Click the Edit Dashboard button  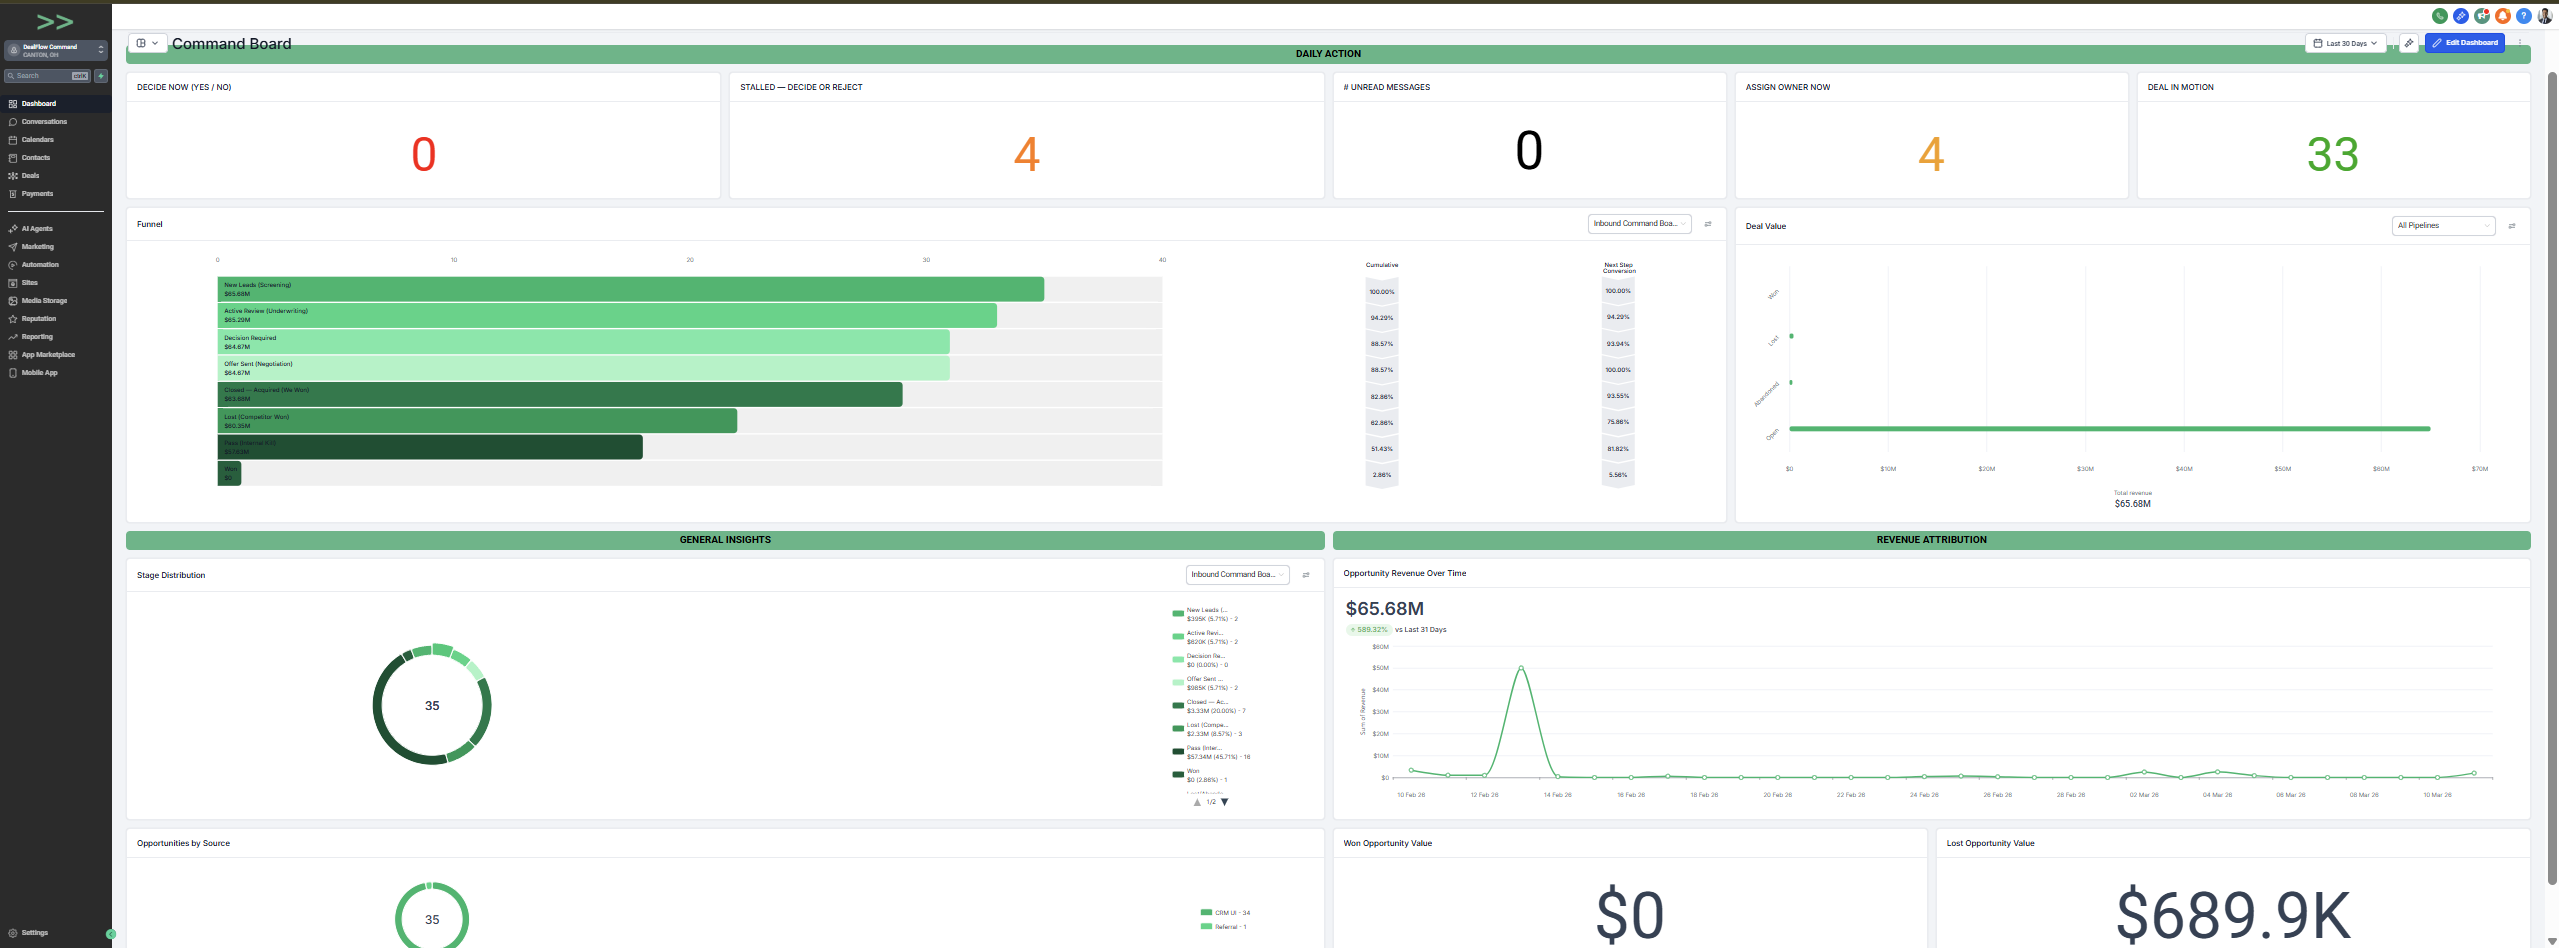tap(2465, 42)
